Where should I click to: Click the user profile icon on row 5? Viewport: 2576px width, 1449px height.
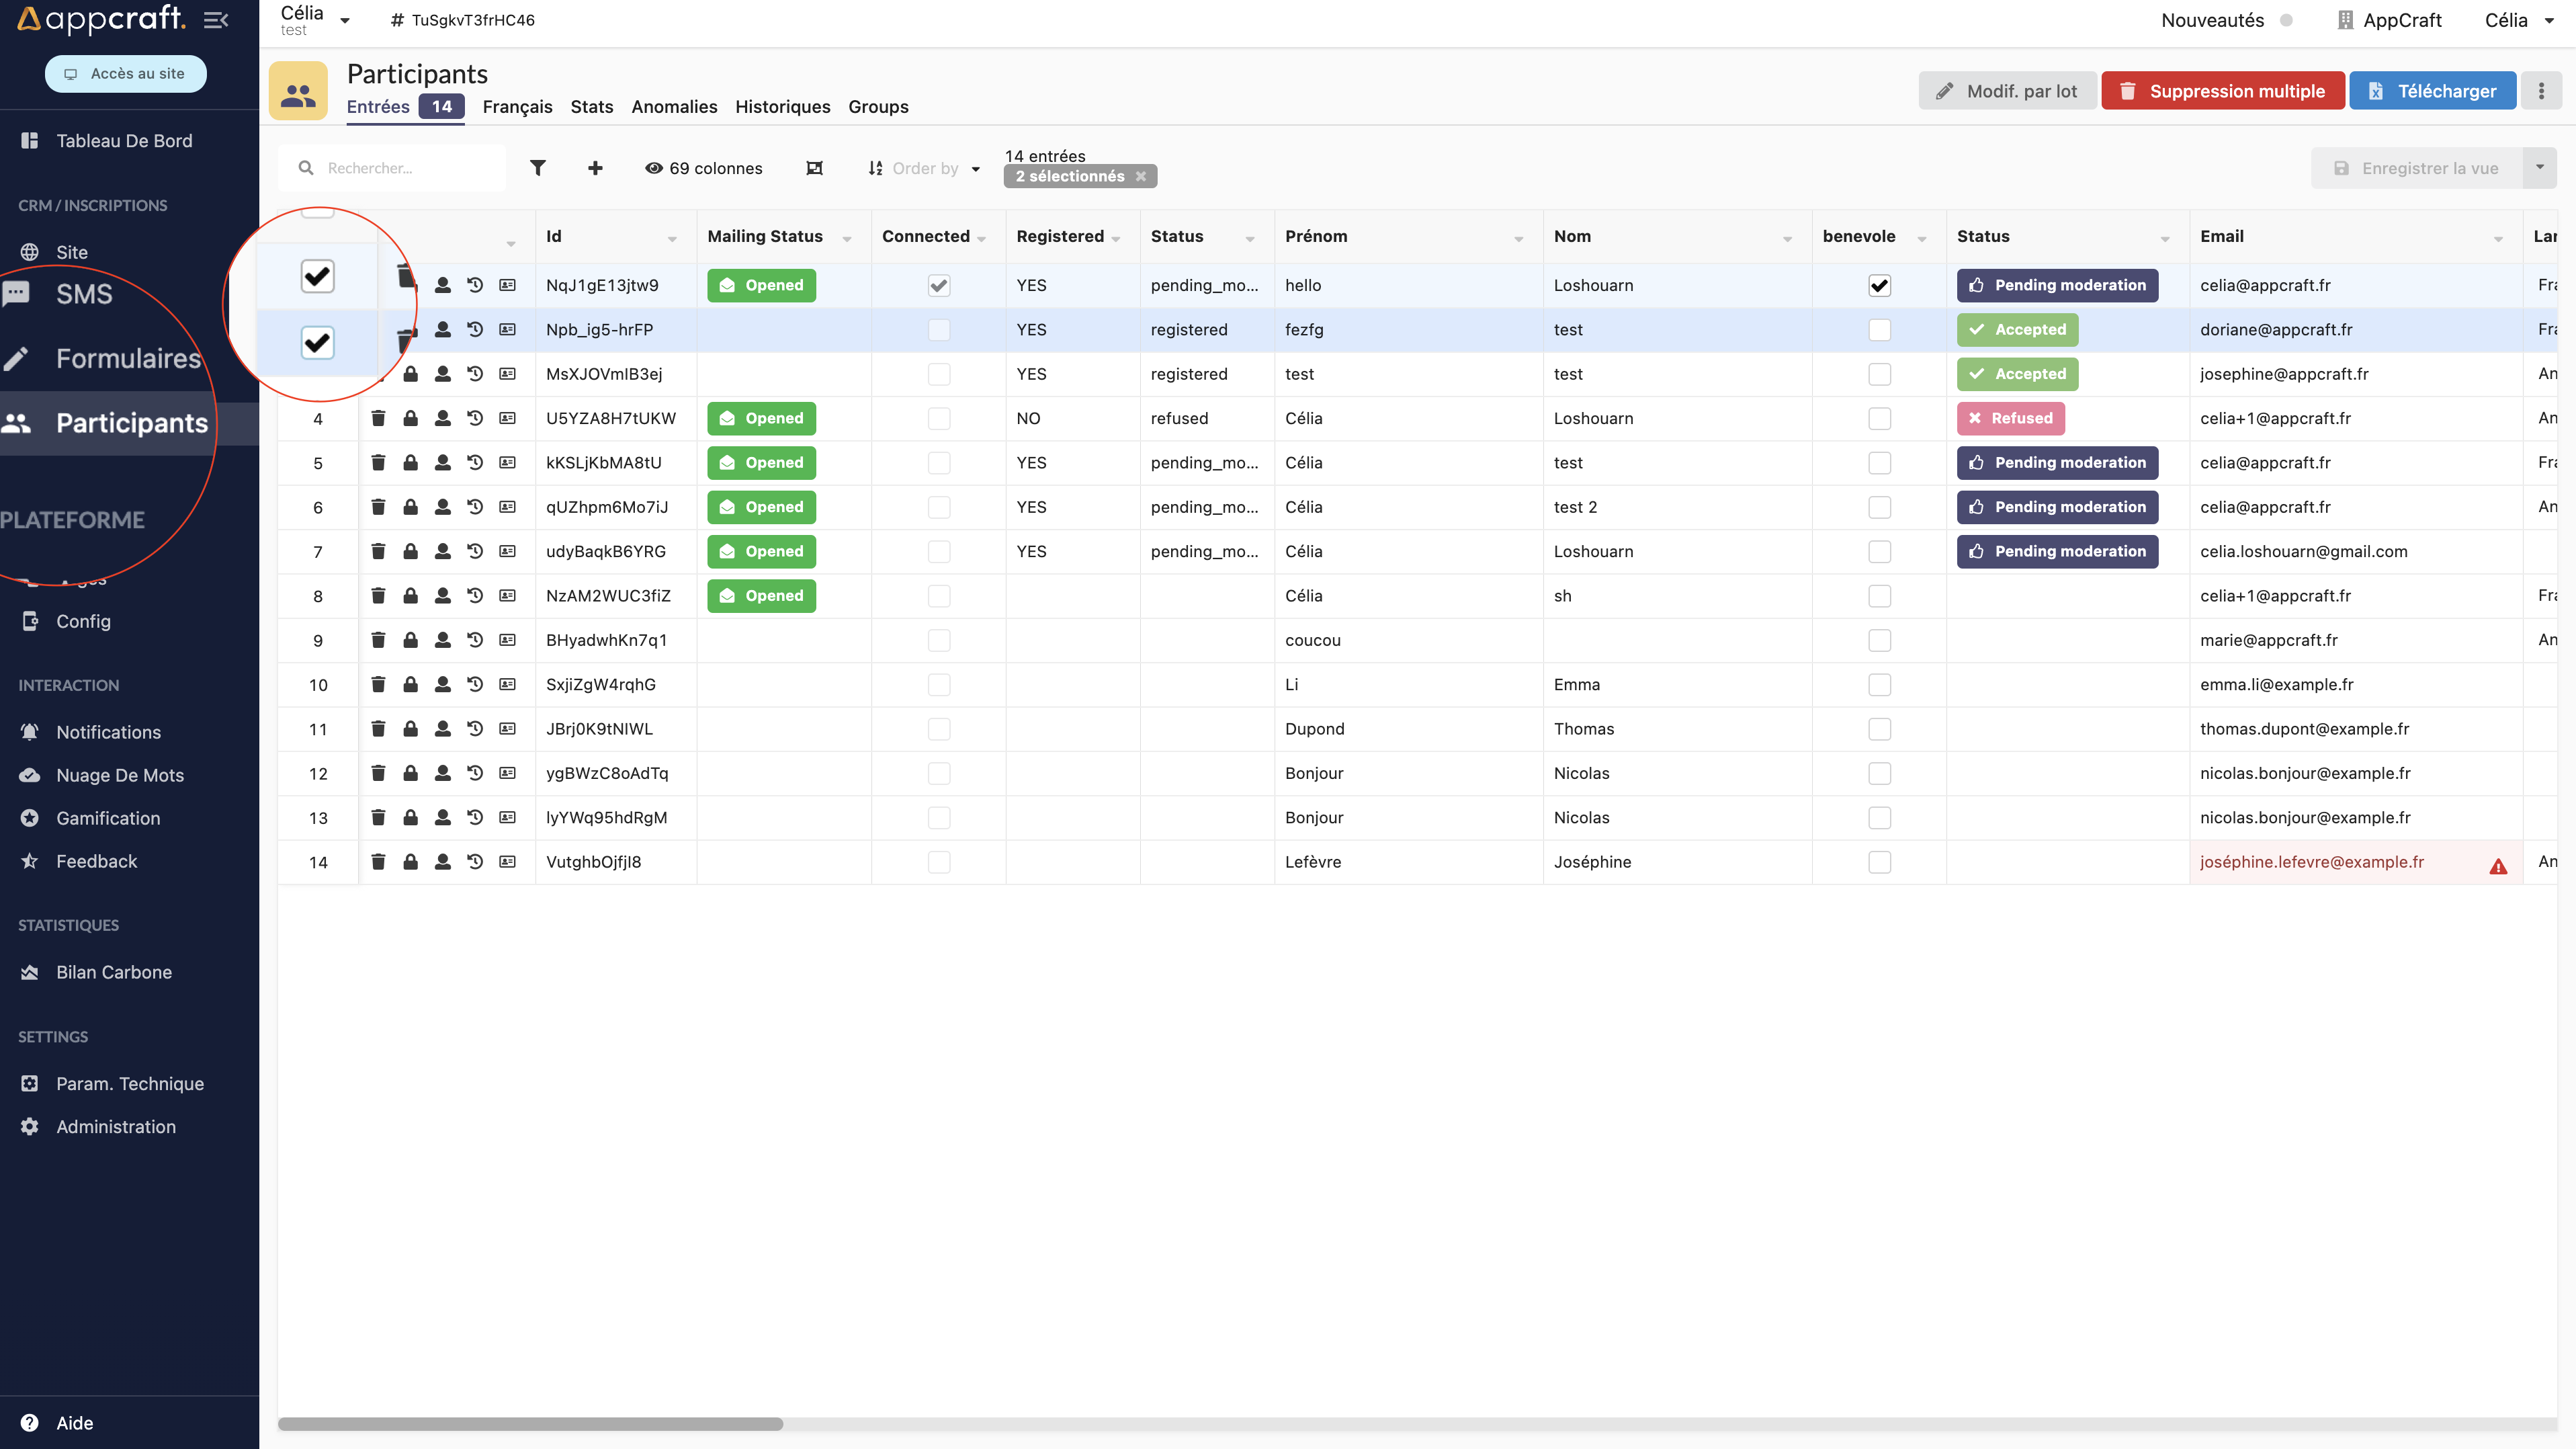tap(442, 463)
